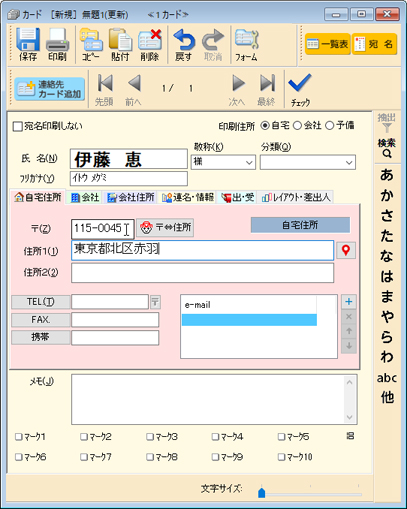The image size is (407, 509).
Task: Click the 印刷 printer icon
Action: tap(57, 40)
